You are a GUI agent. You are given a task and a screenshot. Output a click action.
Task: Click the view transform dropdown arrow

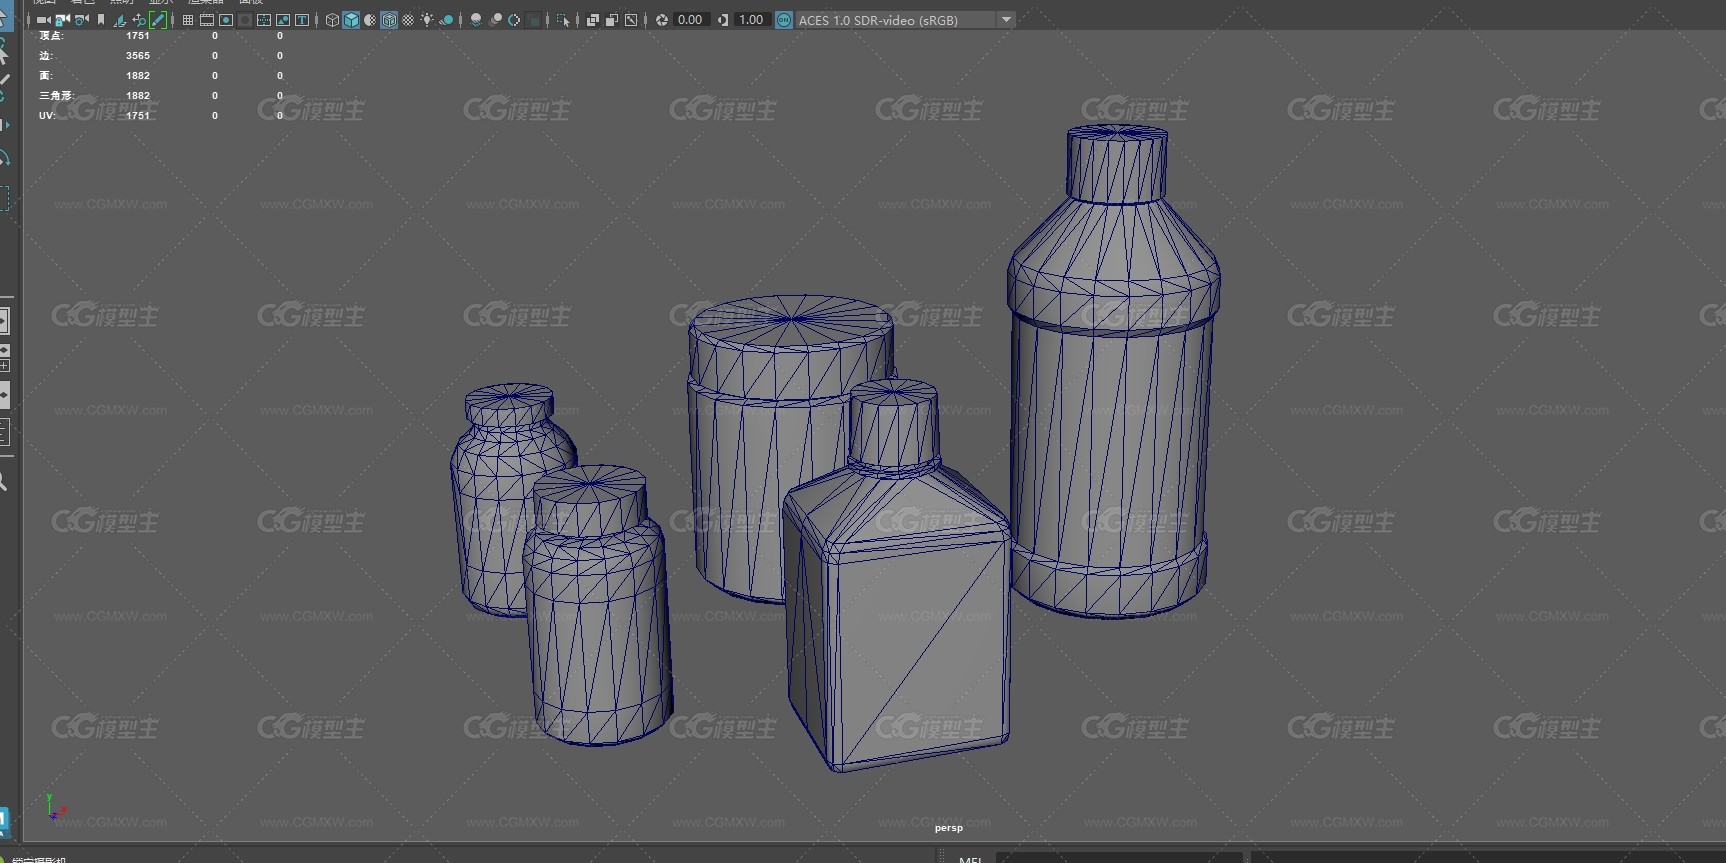[1006, 20]
